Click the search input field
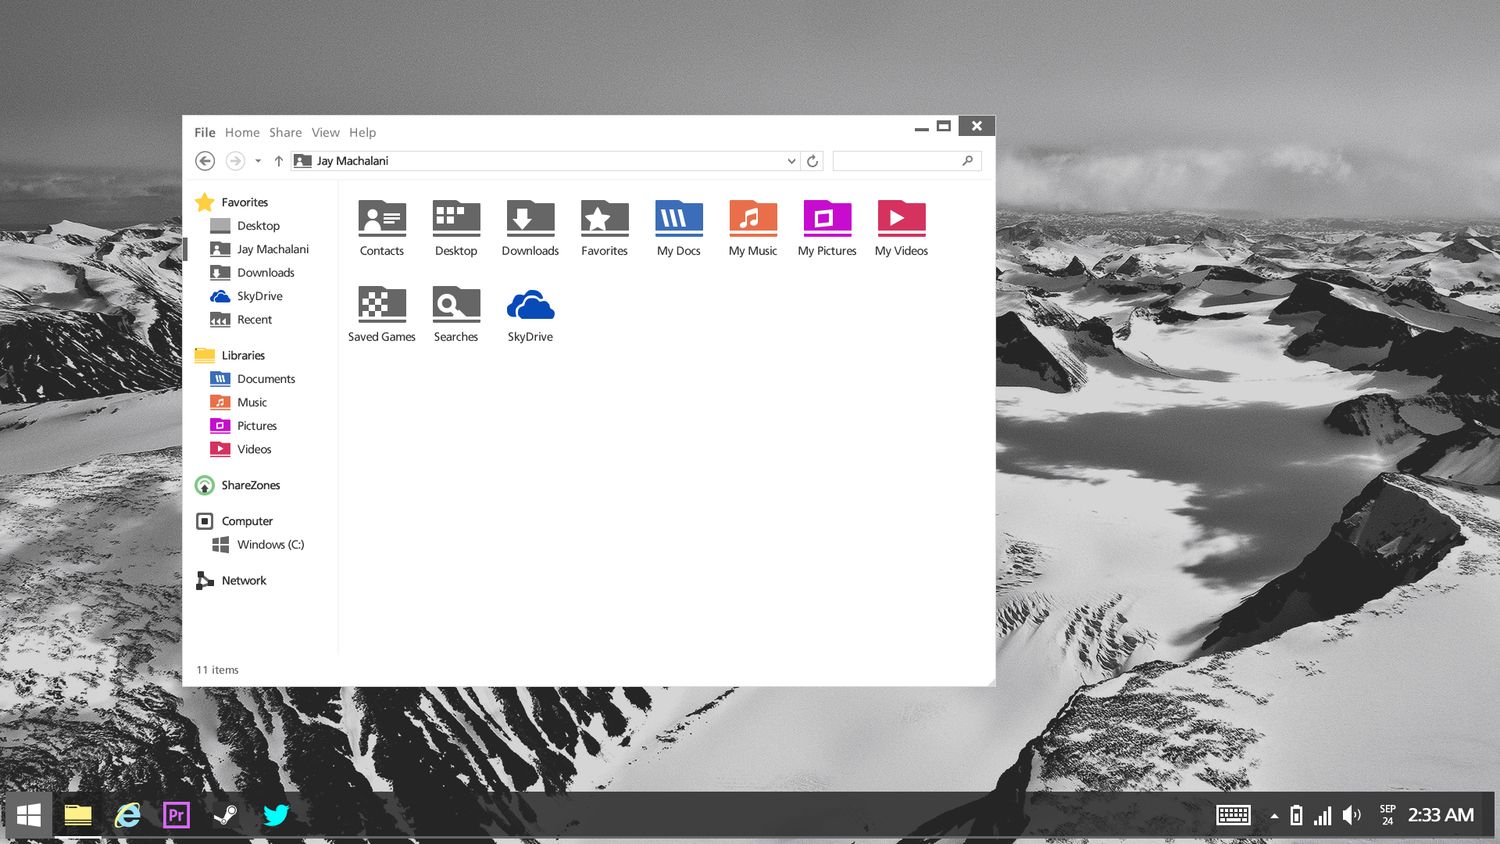Screen dimensions: 1500x844 pos(906,161)
